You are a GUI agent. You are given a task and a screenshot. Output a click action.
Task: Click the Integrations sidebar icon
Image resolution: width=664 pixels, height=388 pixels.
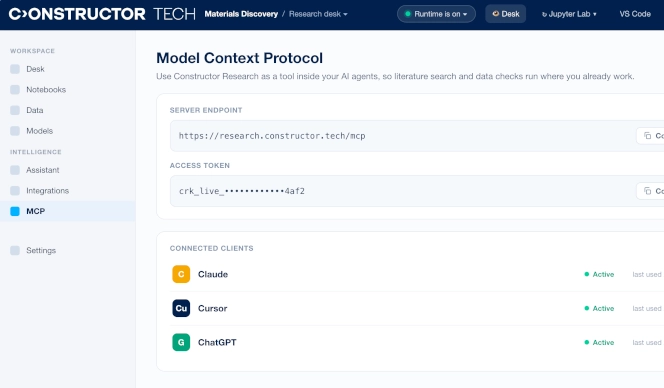click(x=15, y=191)
